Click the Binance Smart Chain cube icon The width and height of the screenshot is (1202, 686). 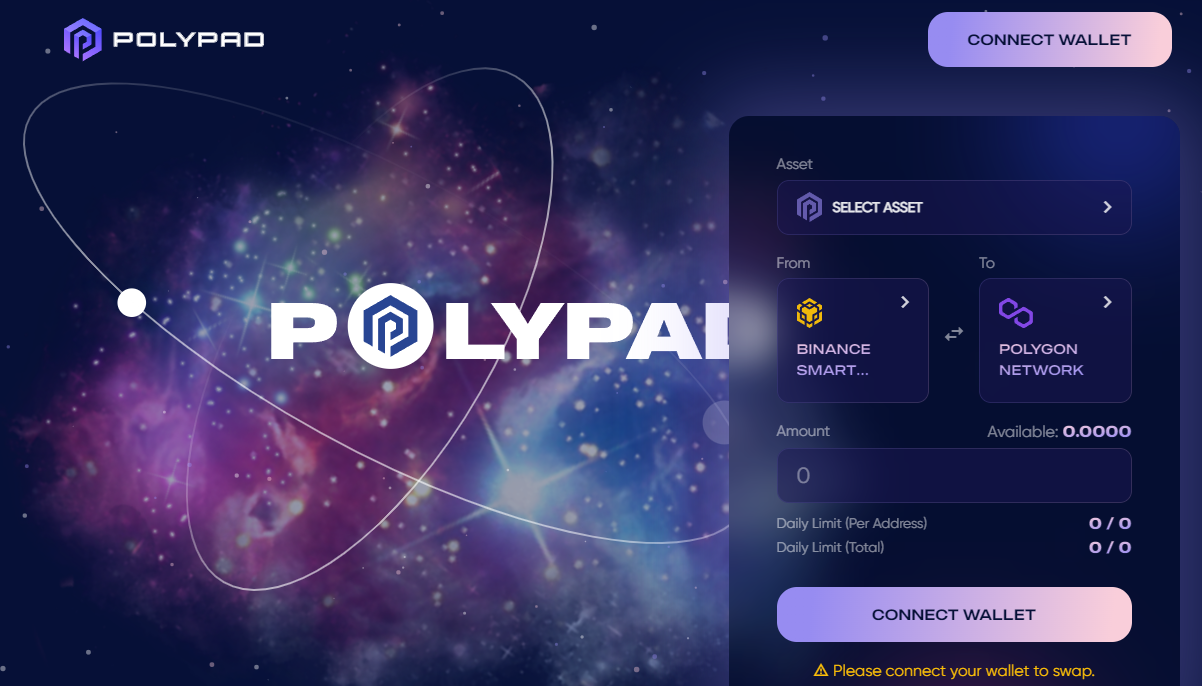[x=809, y=313]
